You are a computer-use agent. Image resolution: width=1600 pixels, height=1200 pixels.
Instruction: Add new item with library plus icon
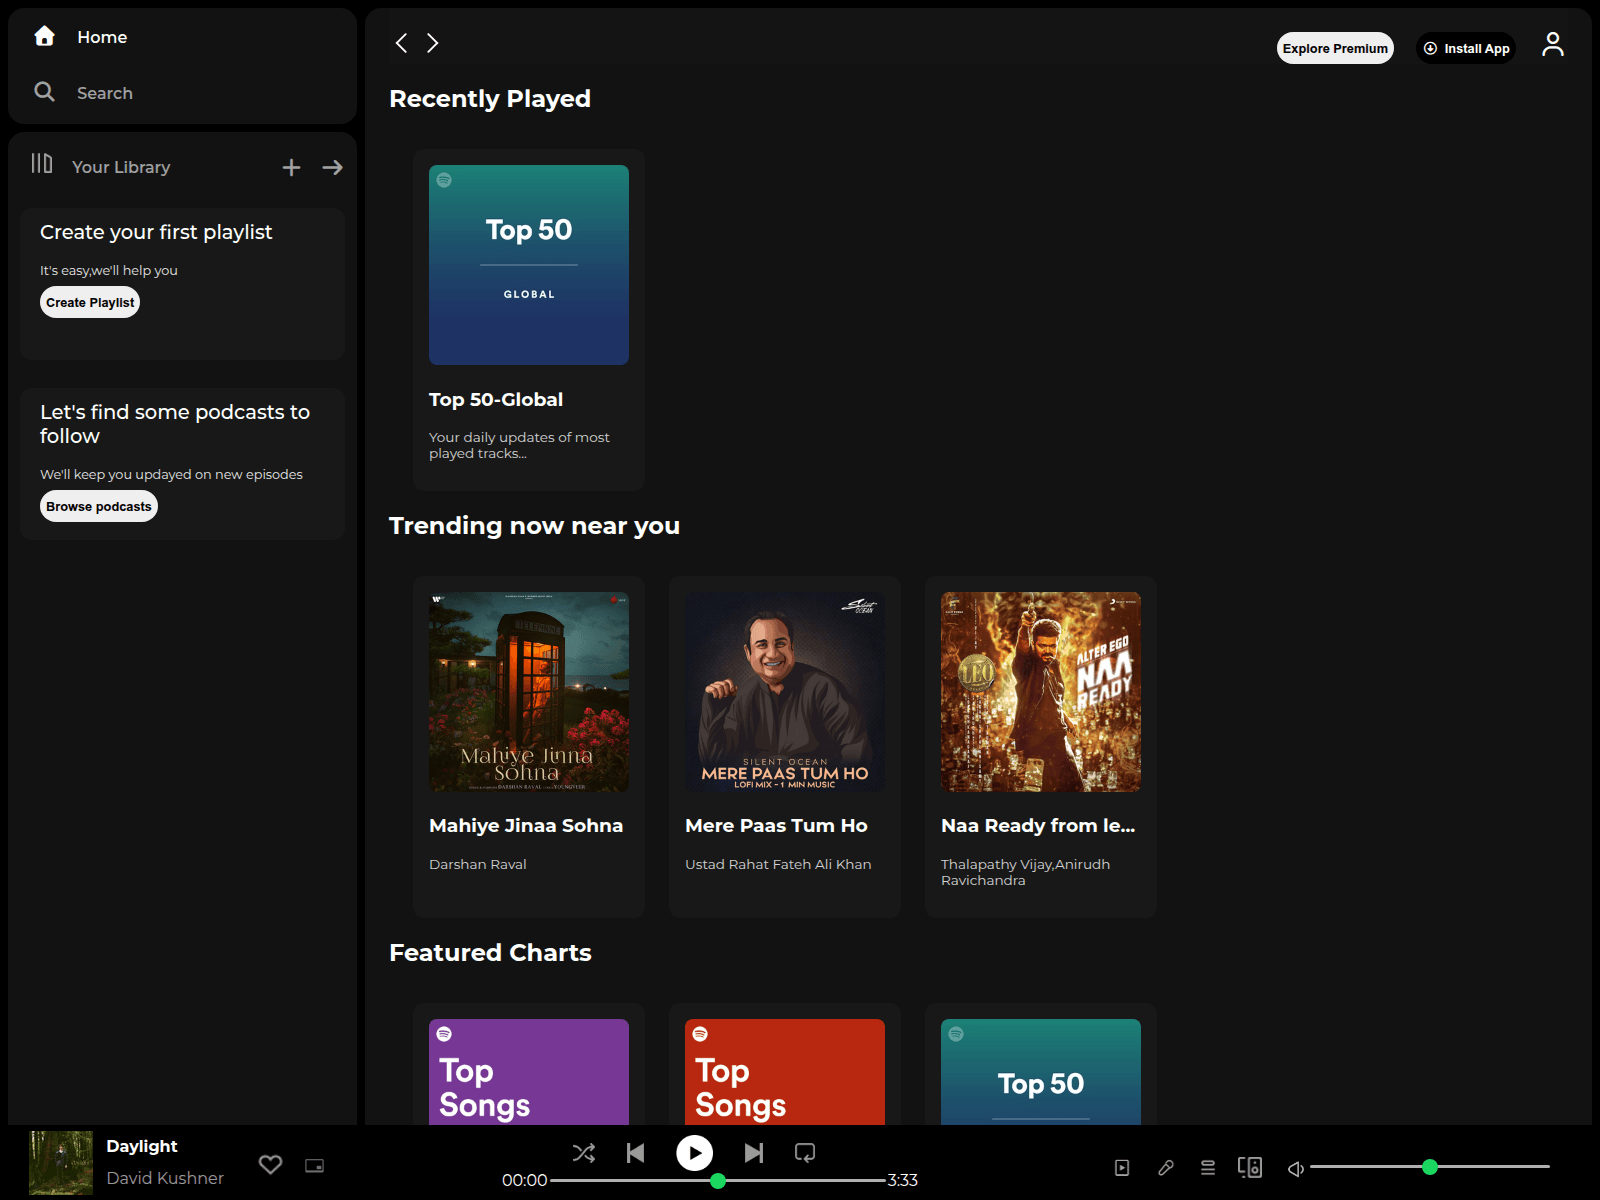click(x=291, y=168)
